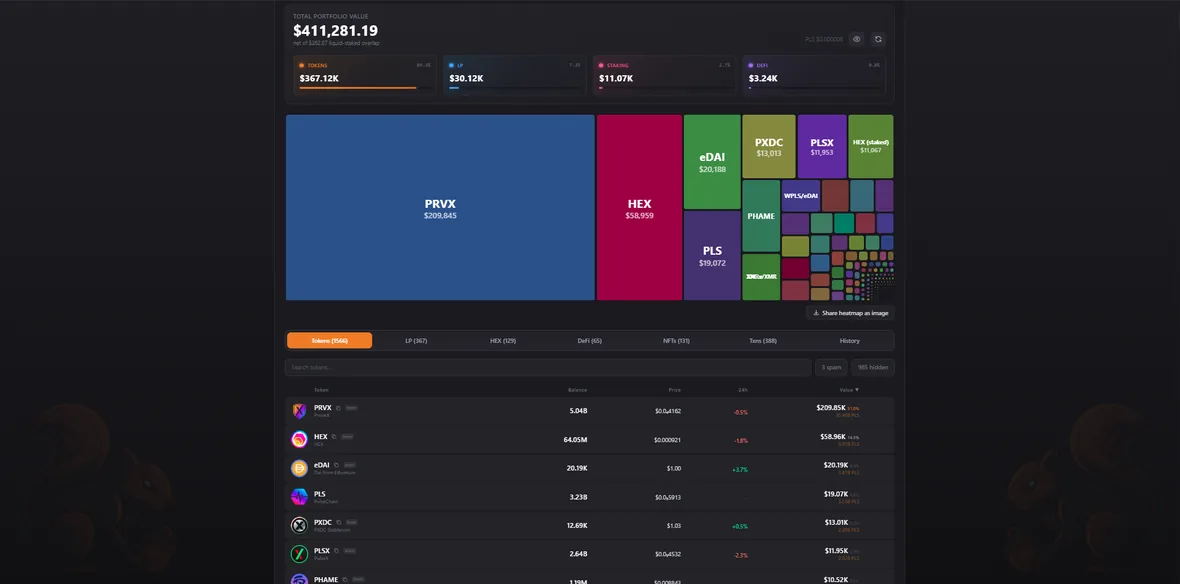Viewport: 1180px width, 584px height.
Task: Sort by the Price column header
Action: [674, 390]
